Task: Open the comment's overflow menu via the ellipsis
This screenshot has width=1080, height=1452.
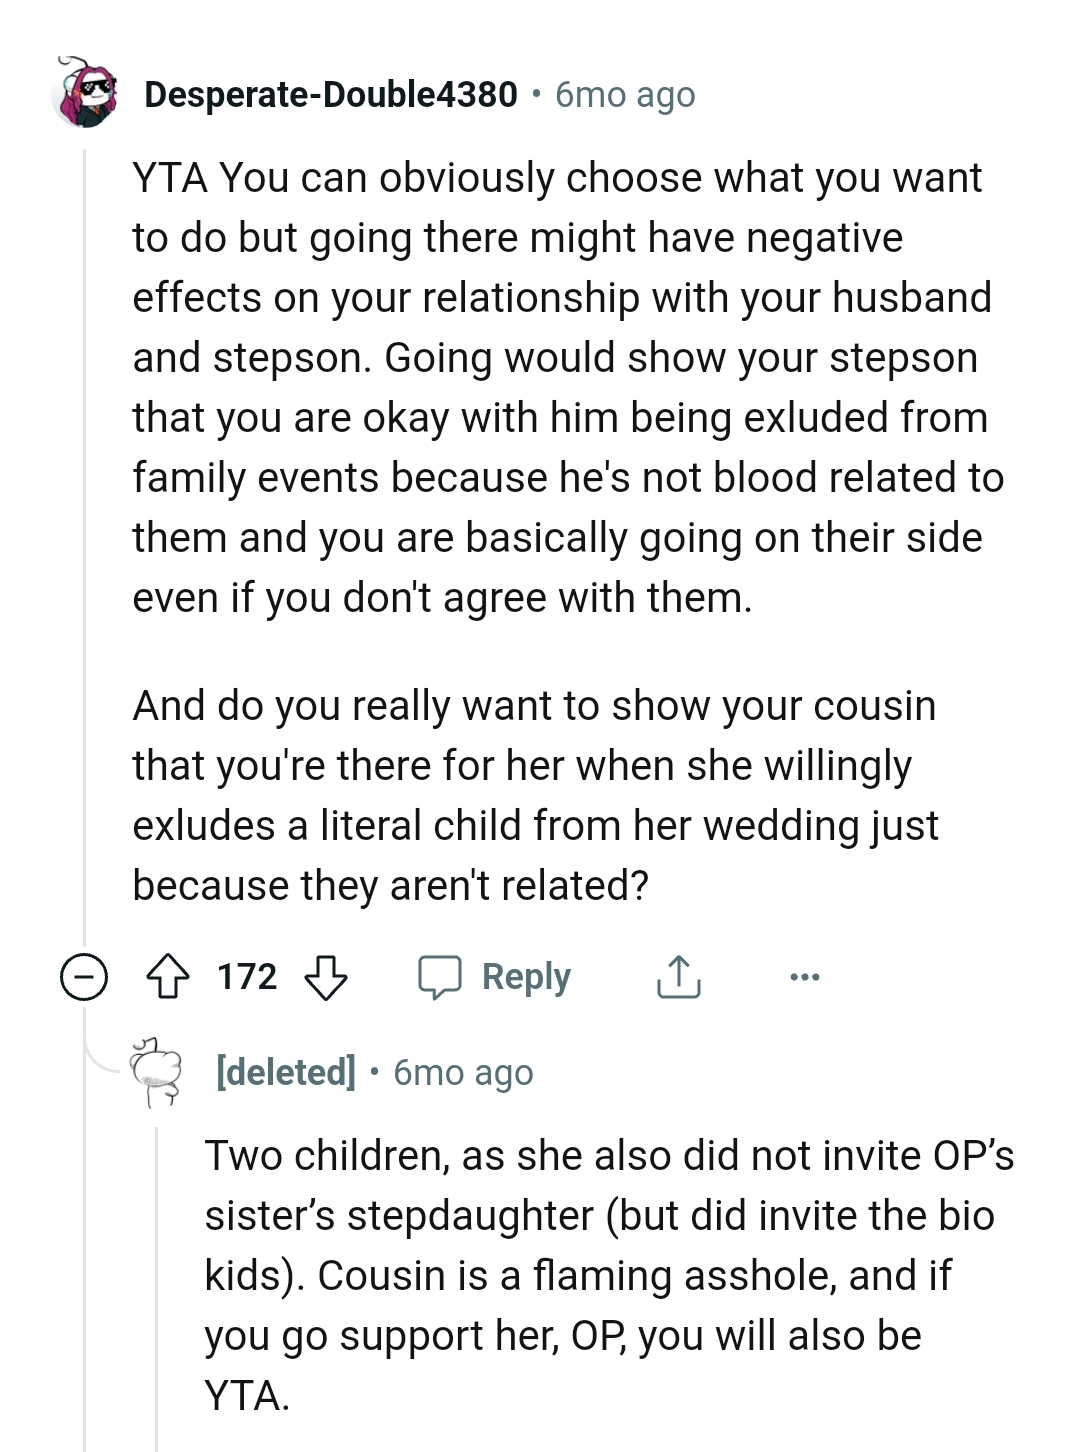Action: pos(806,976)
